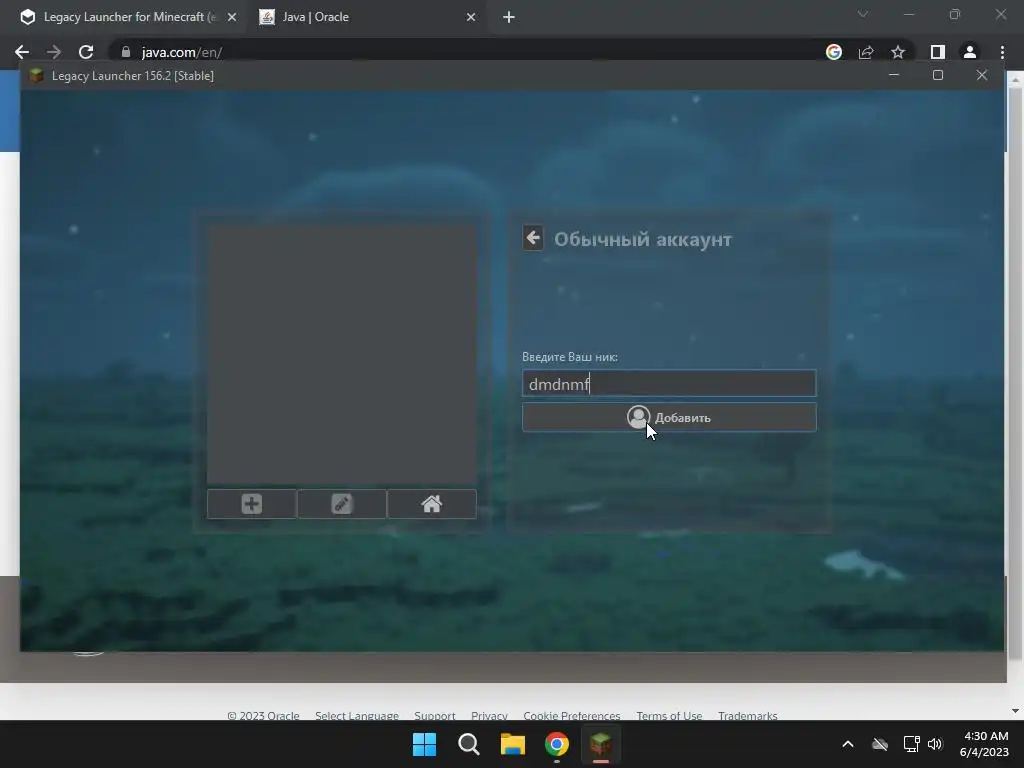
Task: Click the pencil edit account icon
Action: point(342,504)
